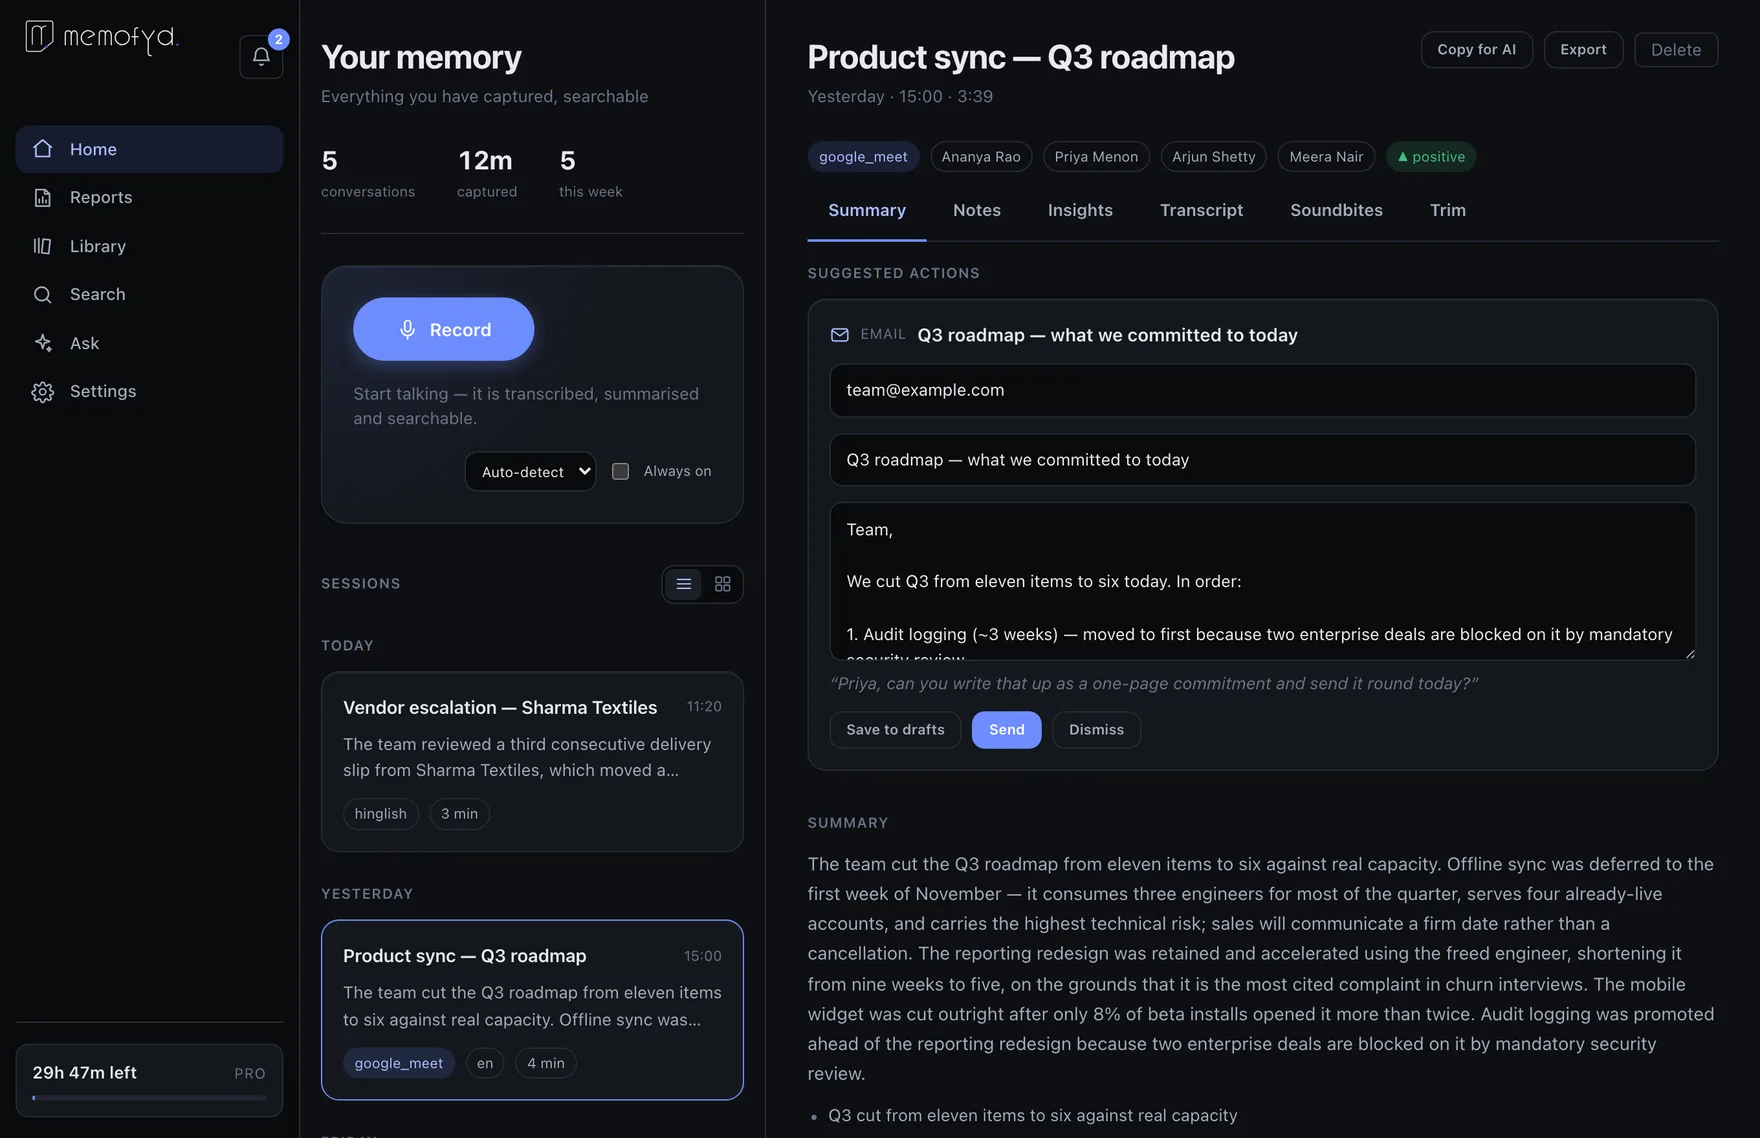Delete this conversation
Viewport: 1760px width, 1138px height.
[x=1676, y=50]
